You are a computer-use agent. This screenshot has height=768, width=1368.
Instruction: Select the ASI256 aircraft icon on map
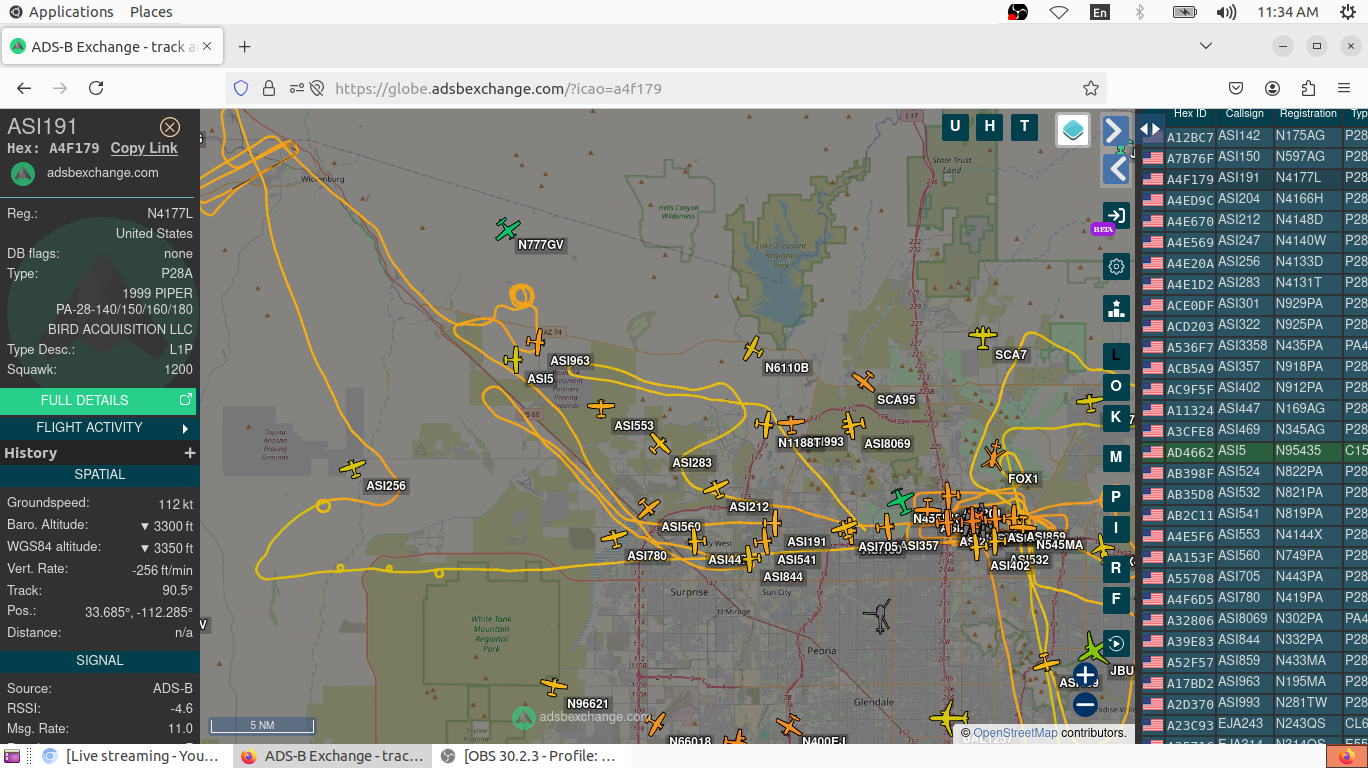[352, 467]
